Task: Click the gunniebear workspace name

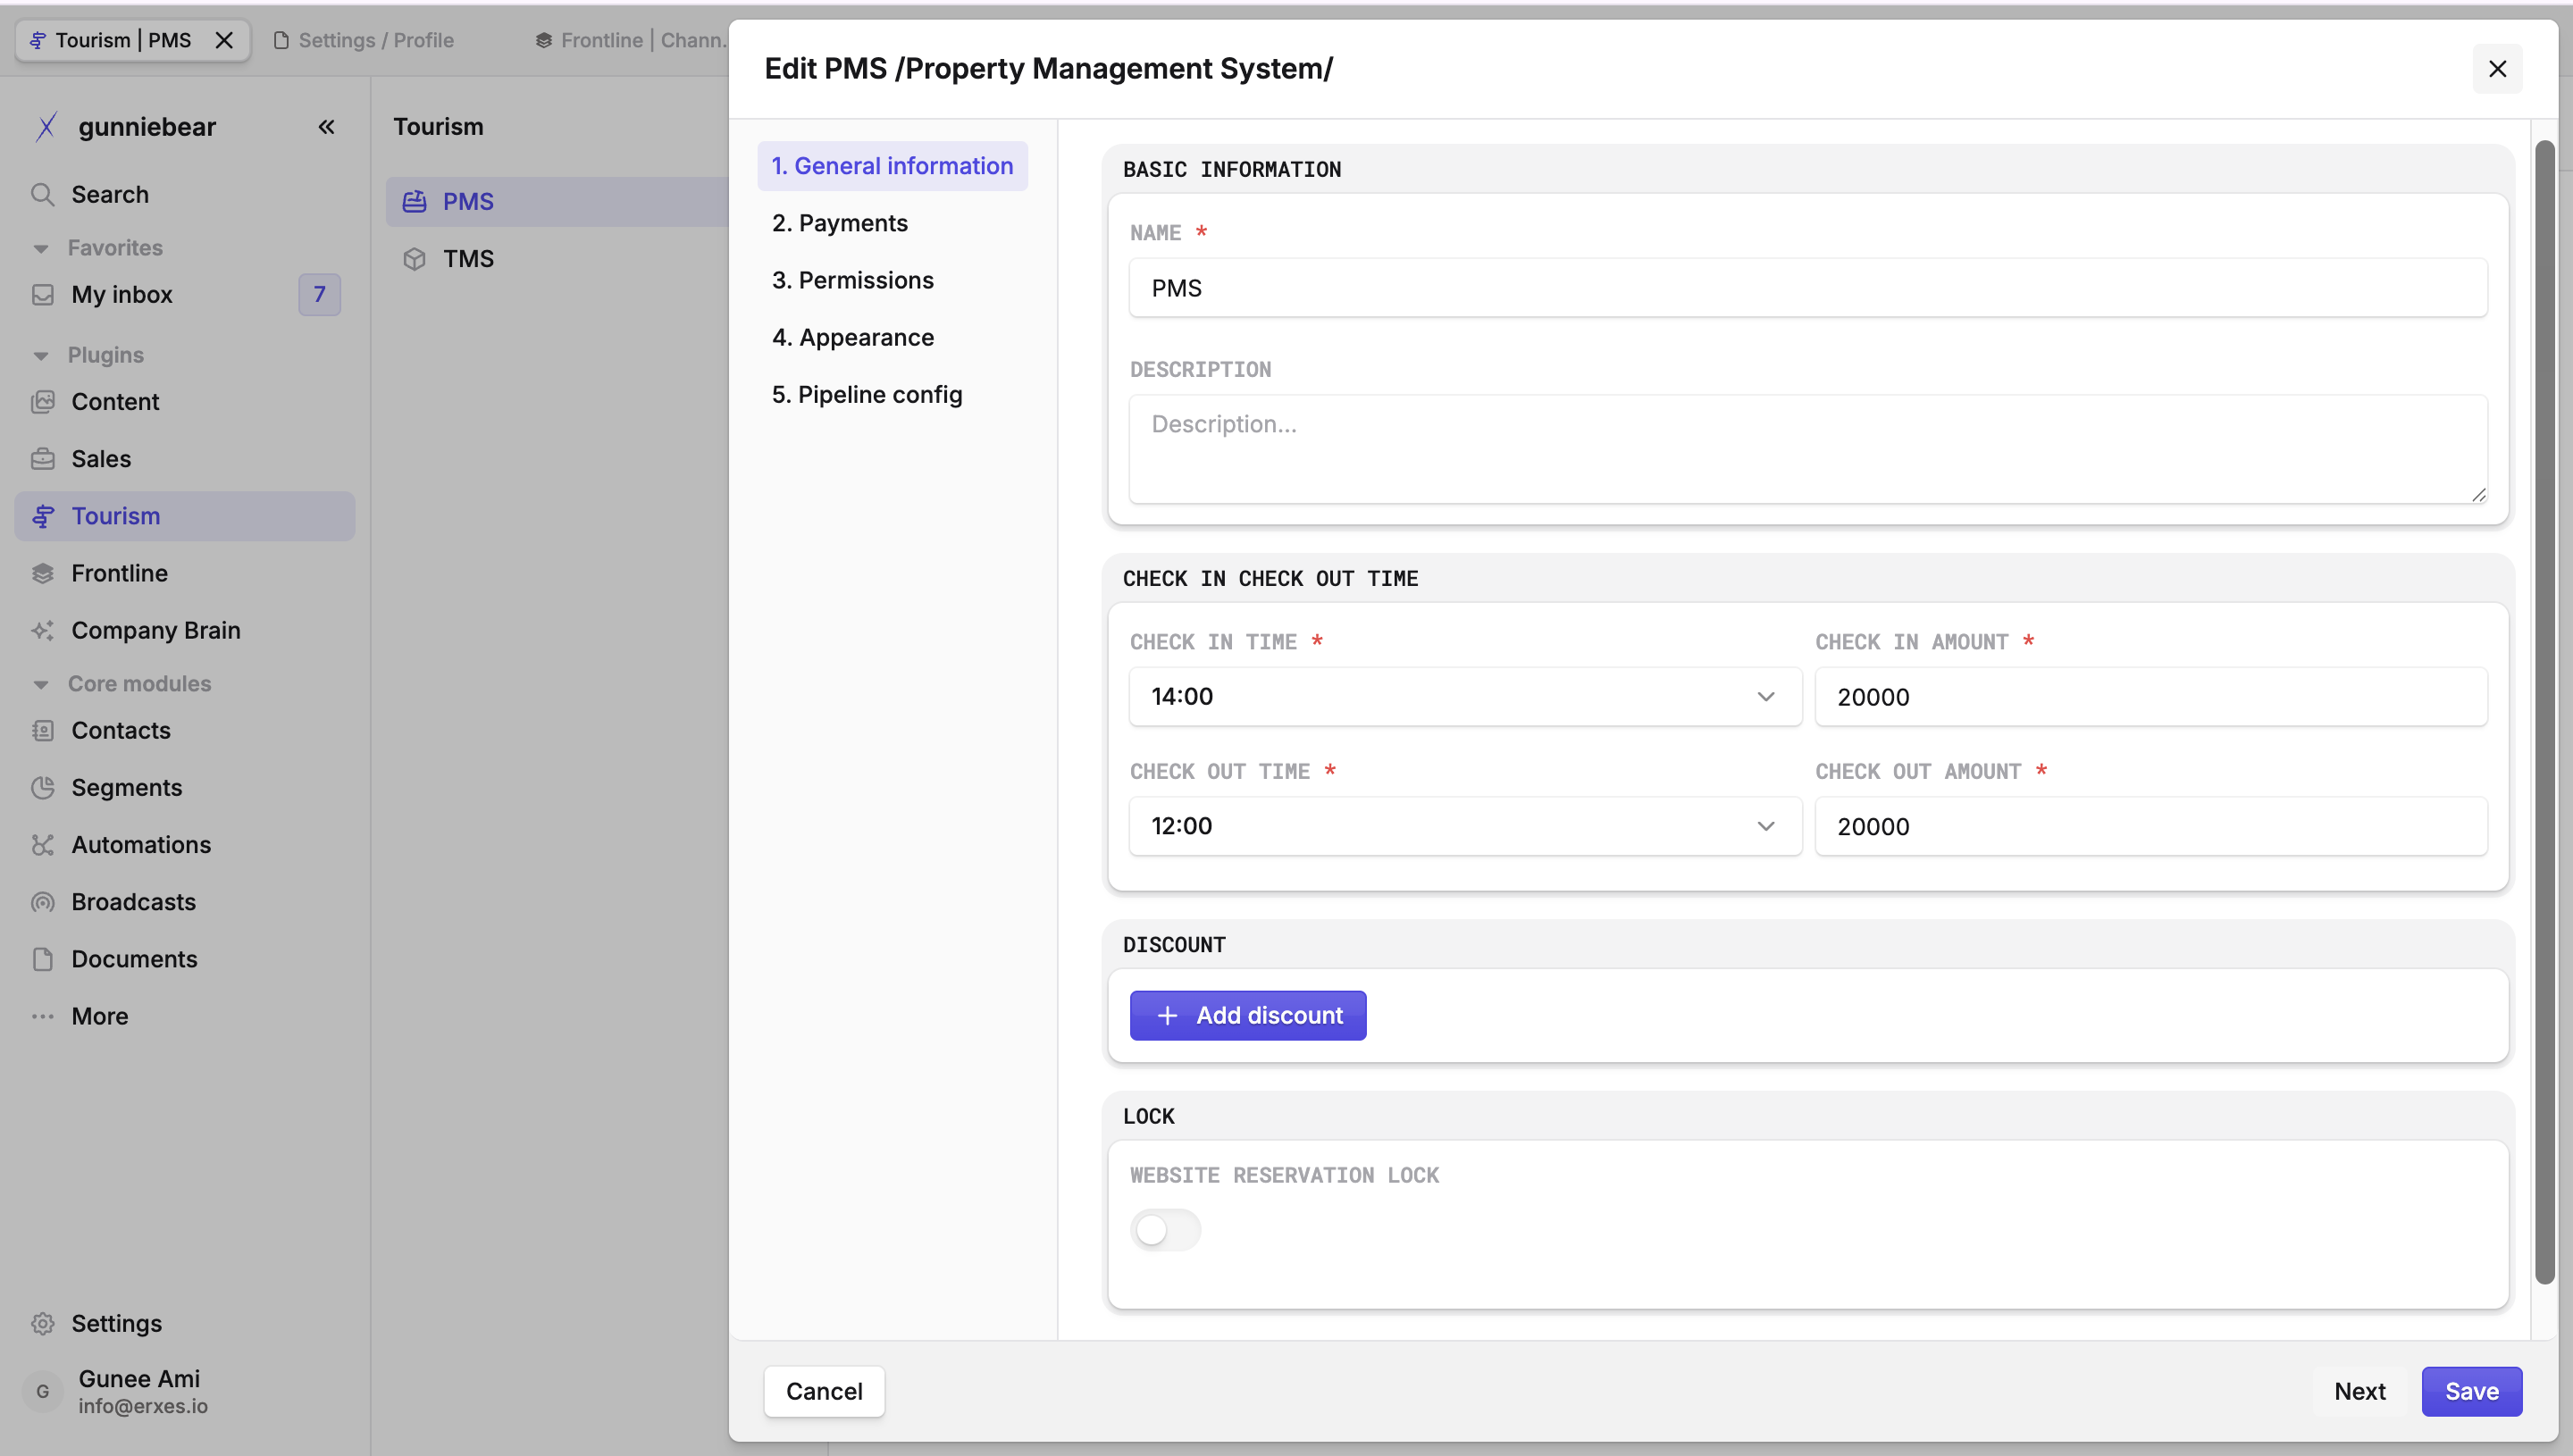Action: click(x=147, y=127)
